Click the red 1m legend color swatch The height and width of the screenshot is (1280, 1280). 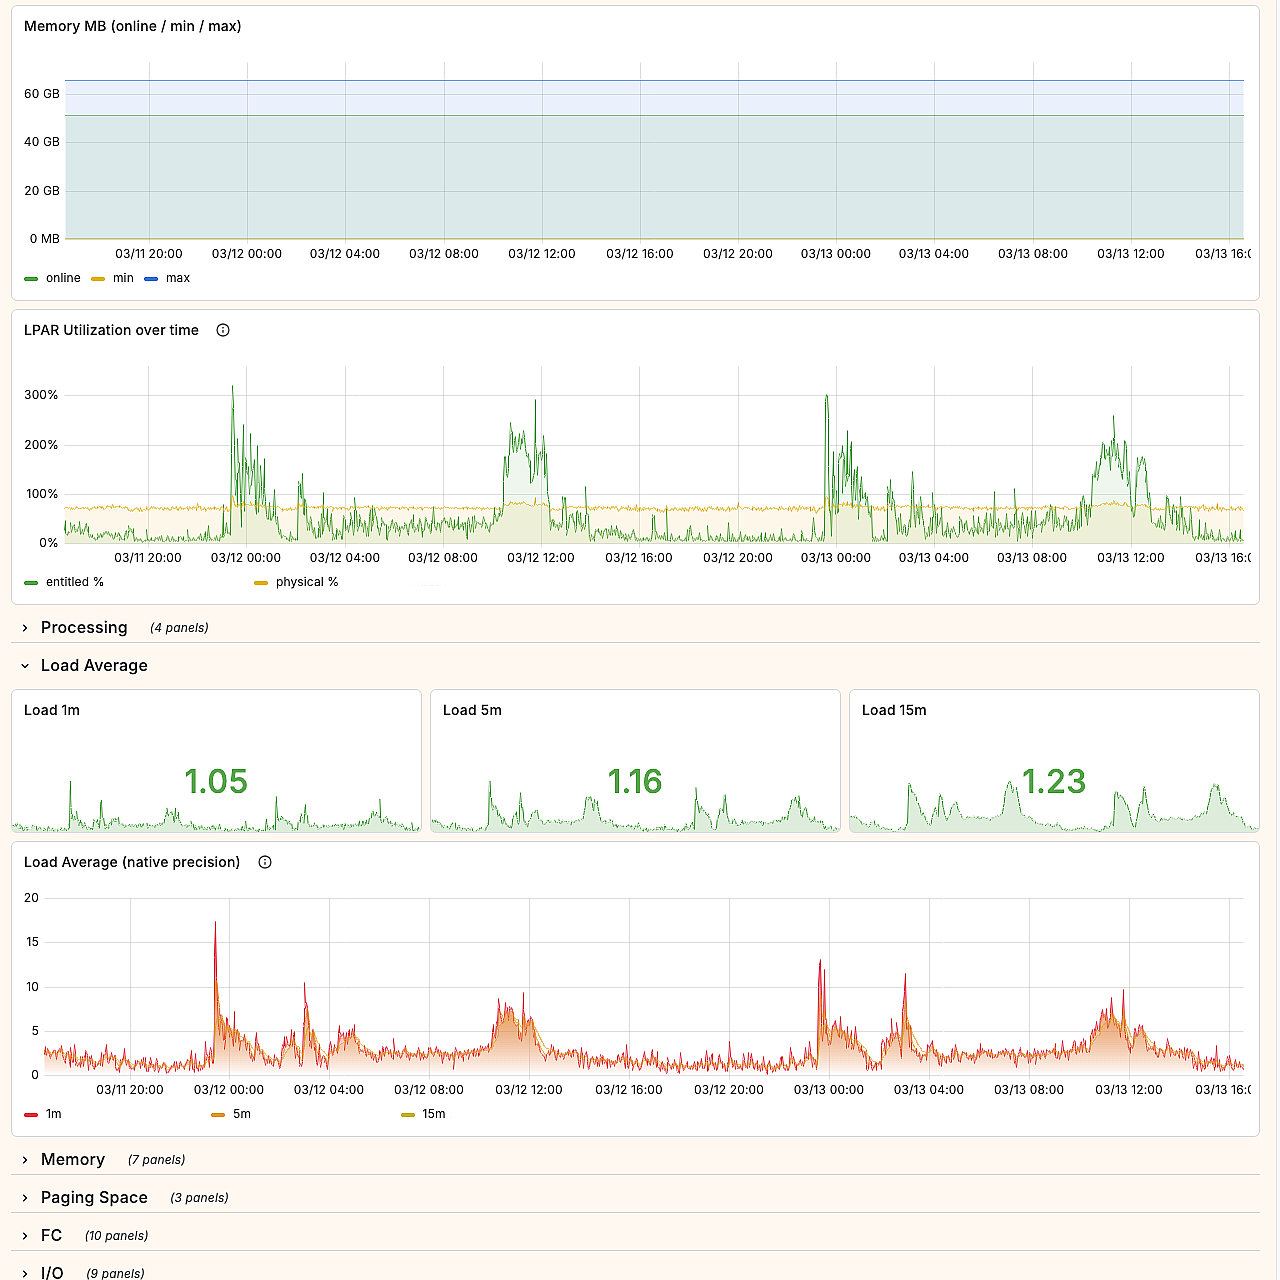tap(31, 1114)
